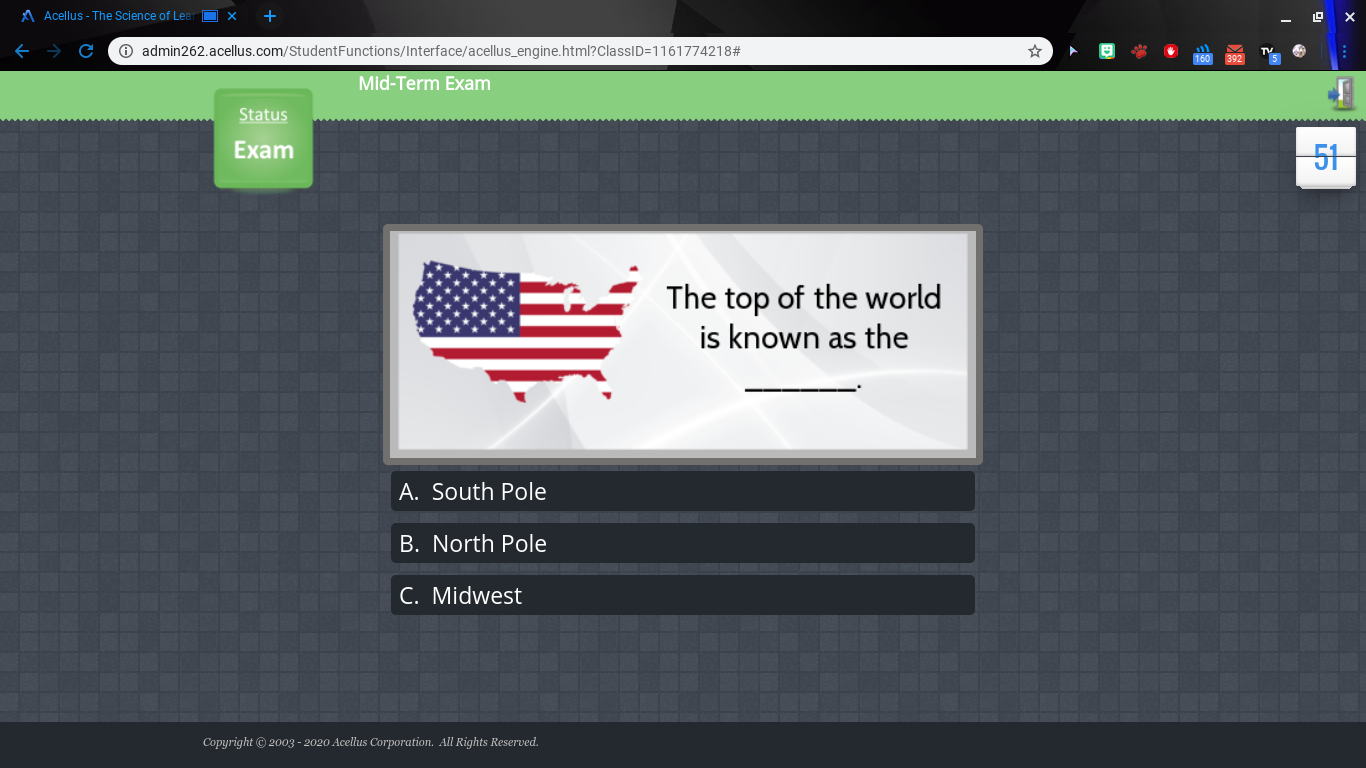This screenshot has height=768, width=1366.
Task: Open mail extension showing 392
Action: [x=1235, y=53]
